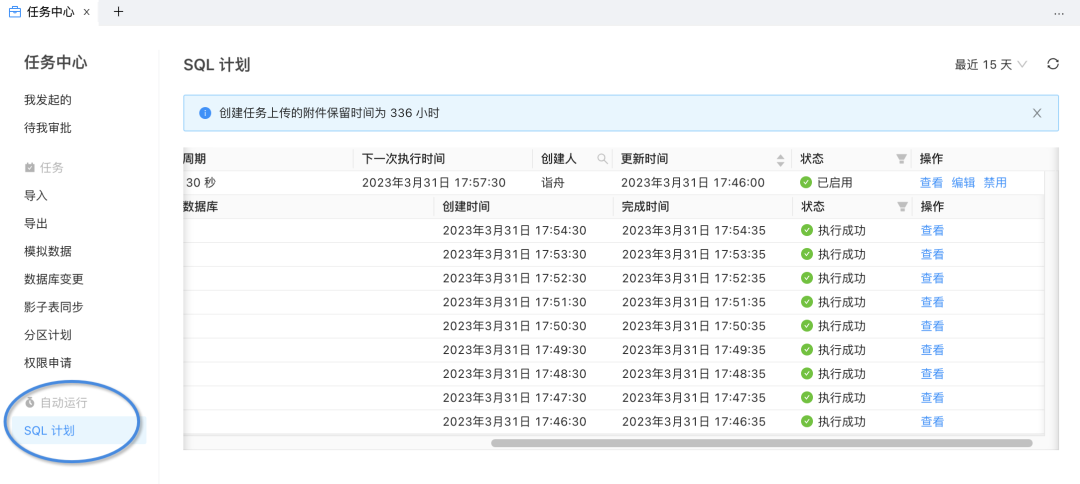Click 禁用 to disable the plan
Viewport: 1080px width, 484px height.
coord(995,182)
